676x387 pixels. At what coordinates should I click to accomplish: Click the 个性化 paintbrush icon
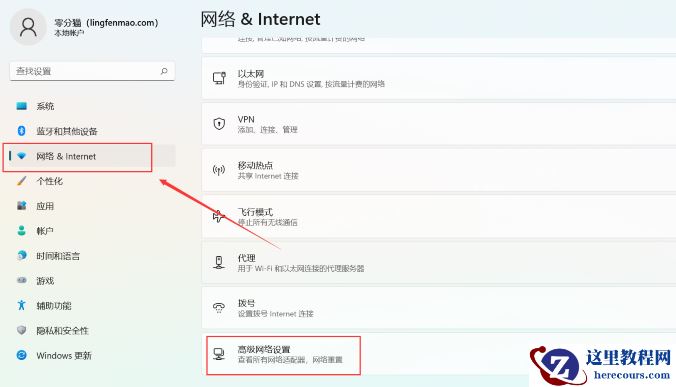[22, 181]
